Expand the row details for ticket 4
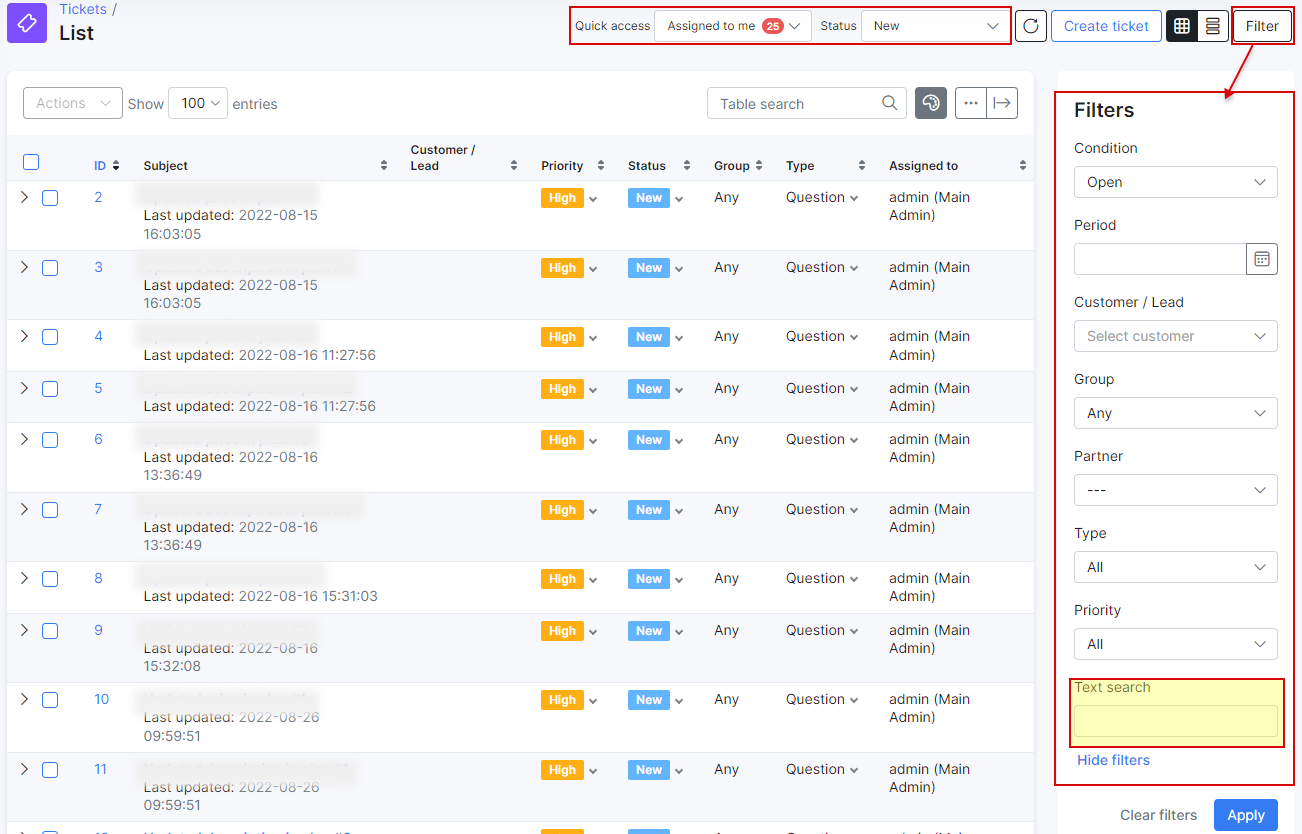Screen dimensions: 1302x834 click(x=25, y=337)
